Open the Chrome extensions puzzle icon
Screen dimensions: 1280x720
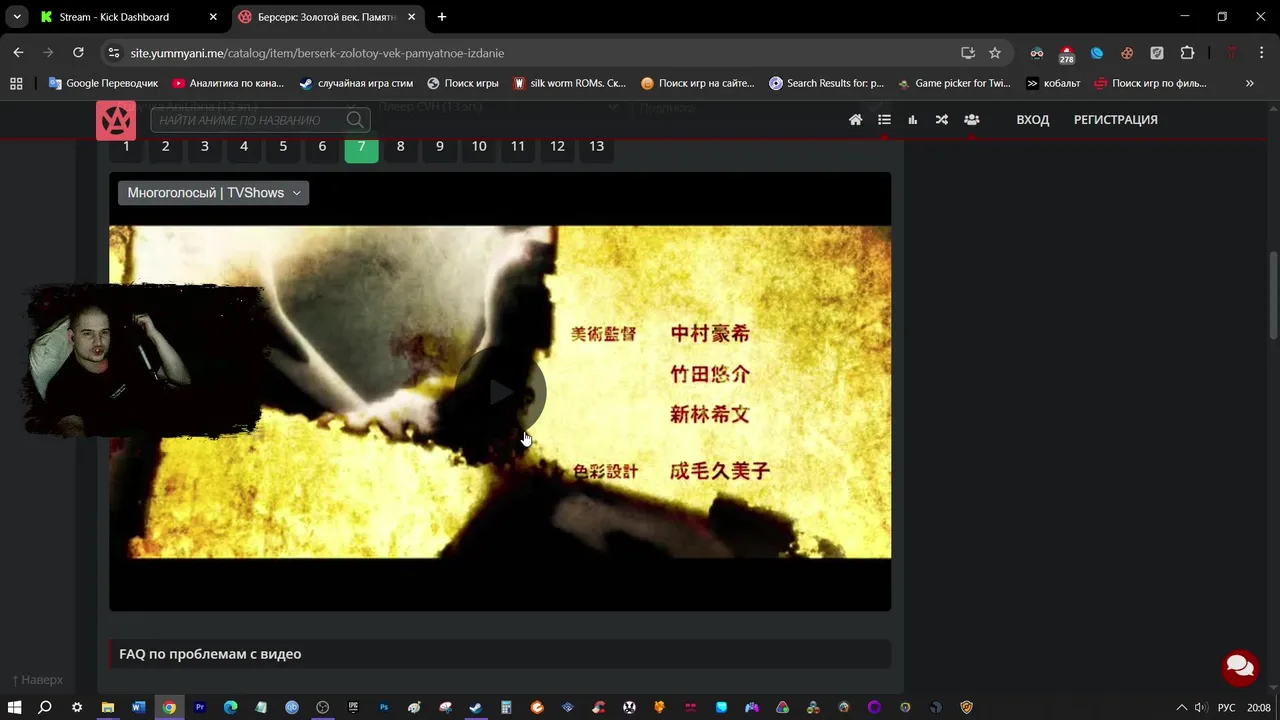[1188, 53]
